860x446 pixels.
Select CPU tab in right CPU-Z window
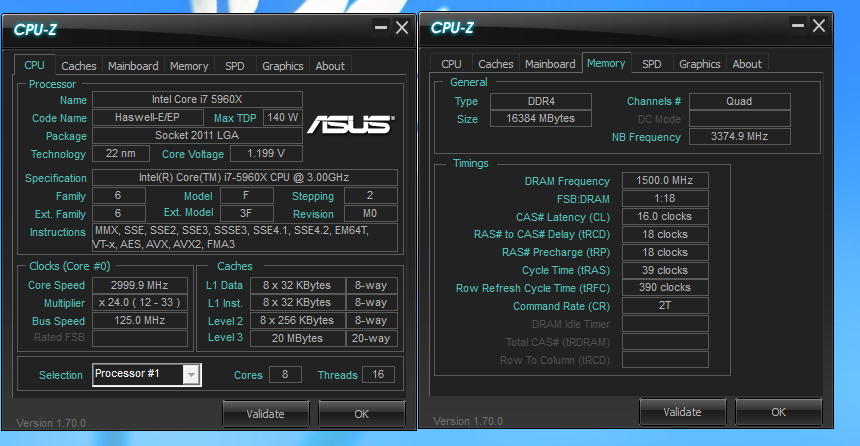(451, 64)
